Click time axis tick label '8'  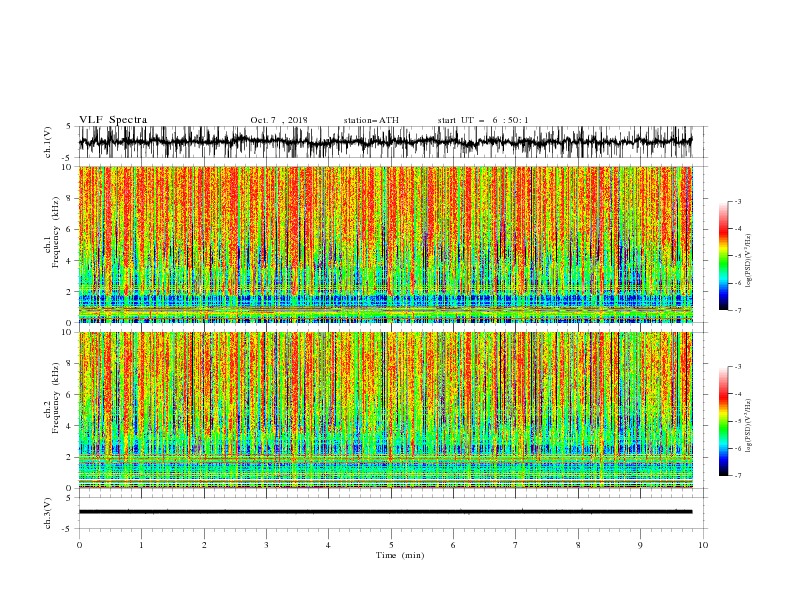[578, 545]
